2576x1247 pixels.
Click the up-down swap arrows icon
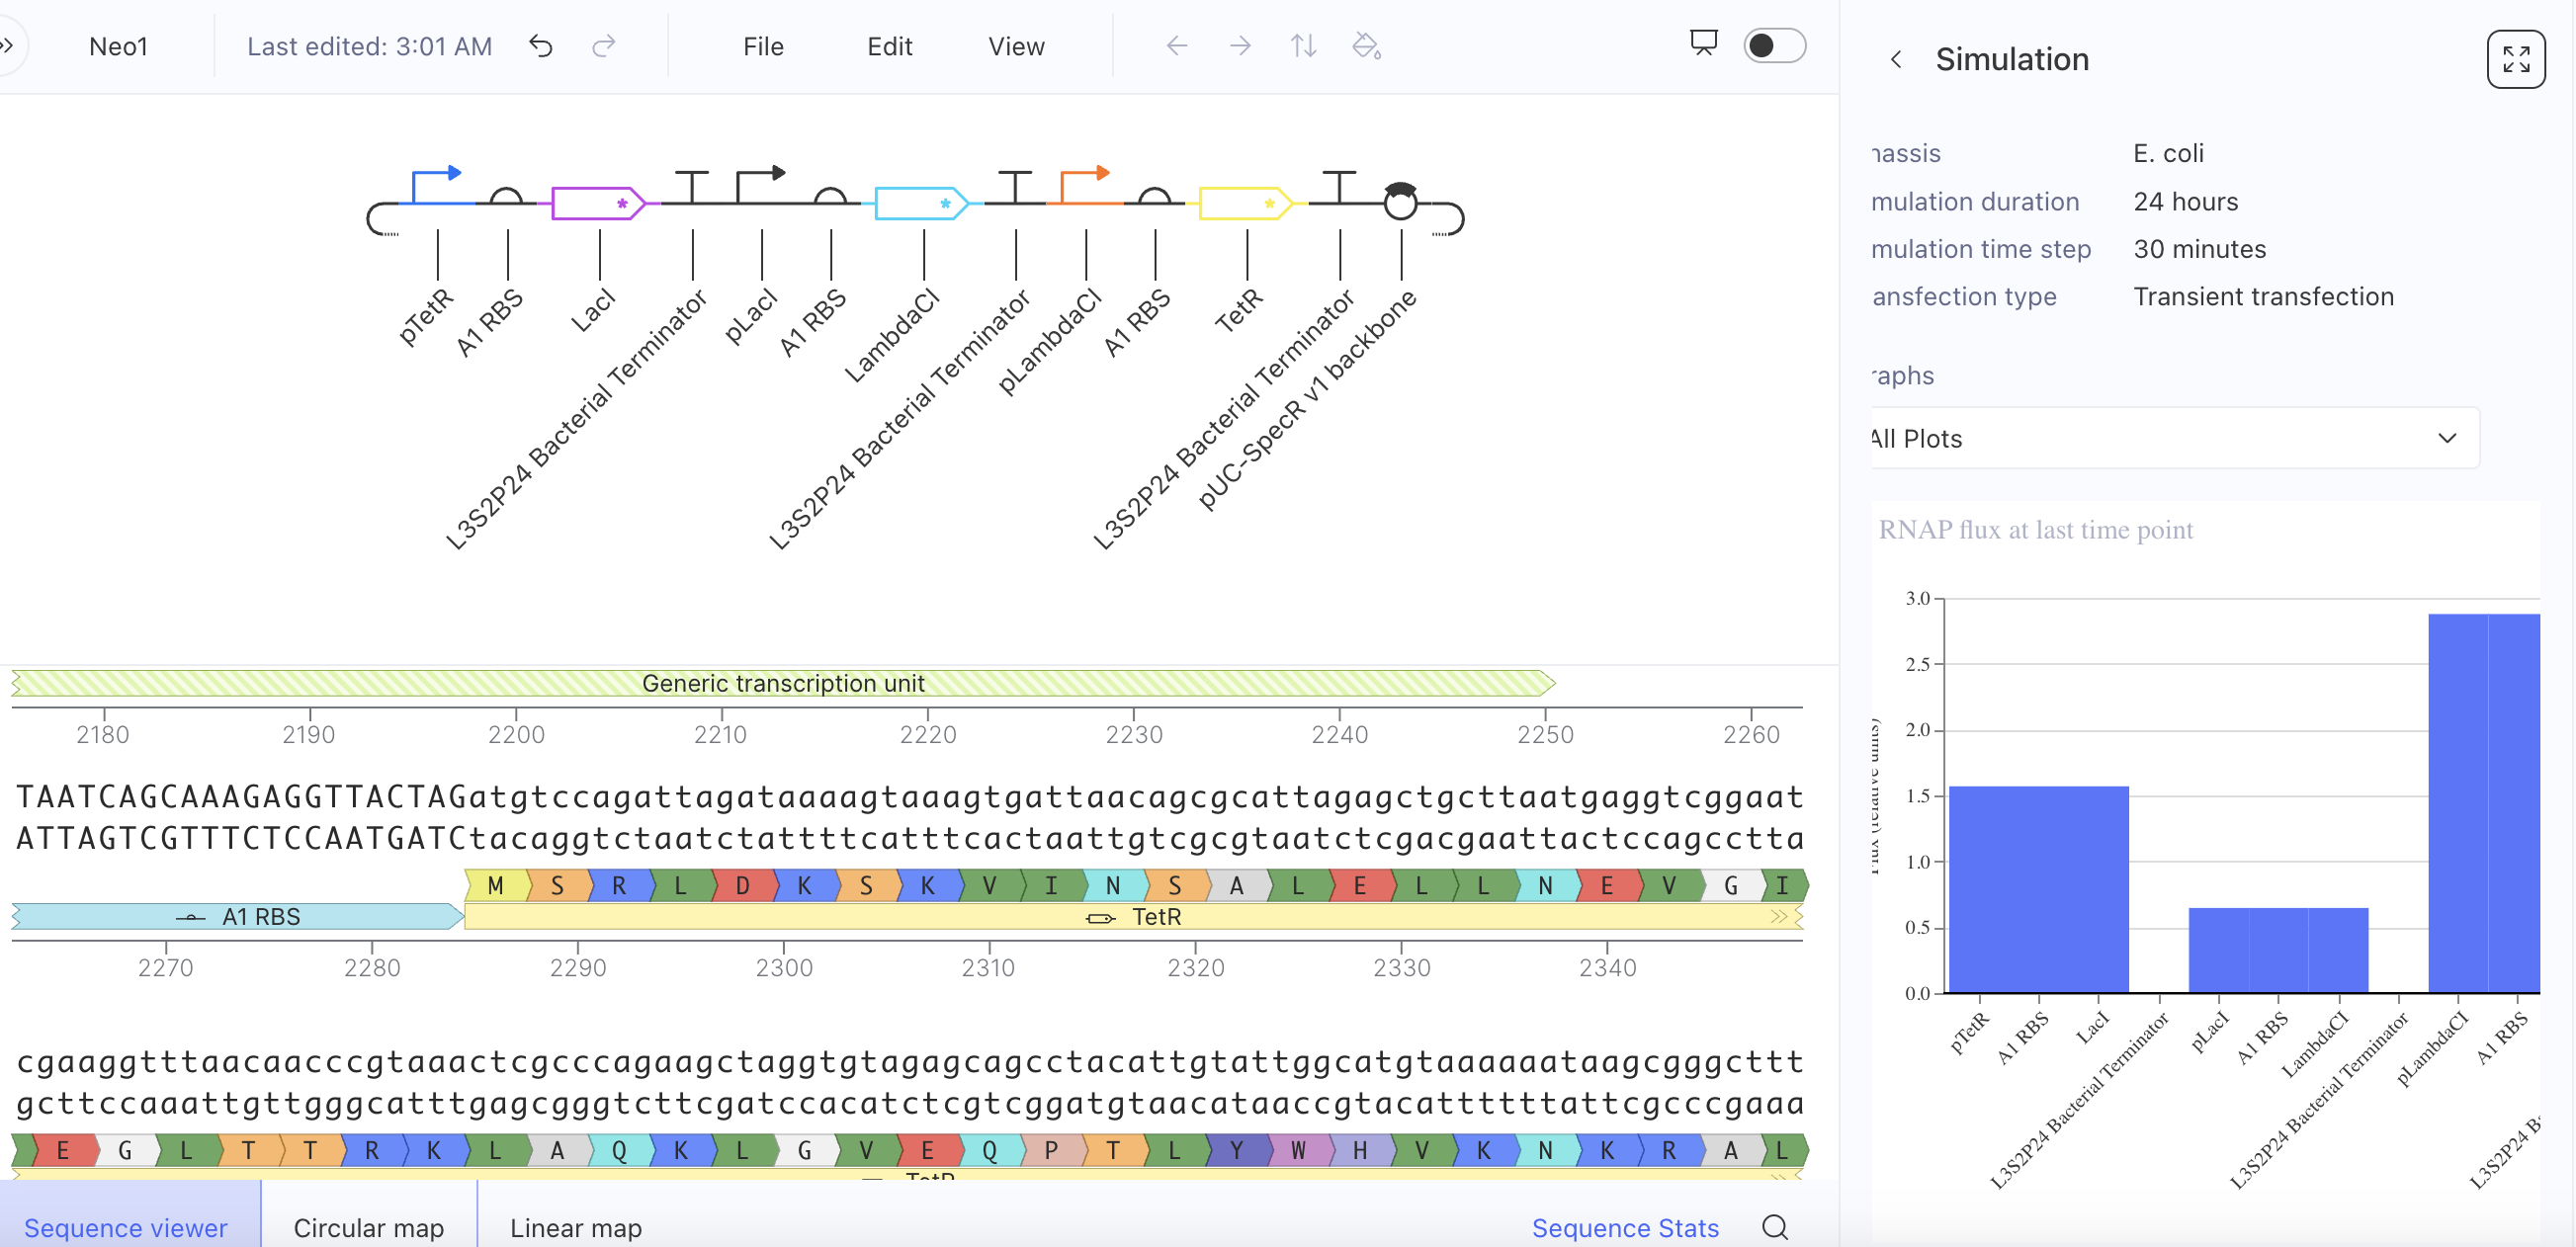click(1303, 46)
